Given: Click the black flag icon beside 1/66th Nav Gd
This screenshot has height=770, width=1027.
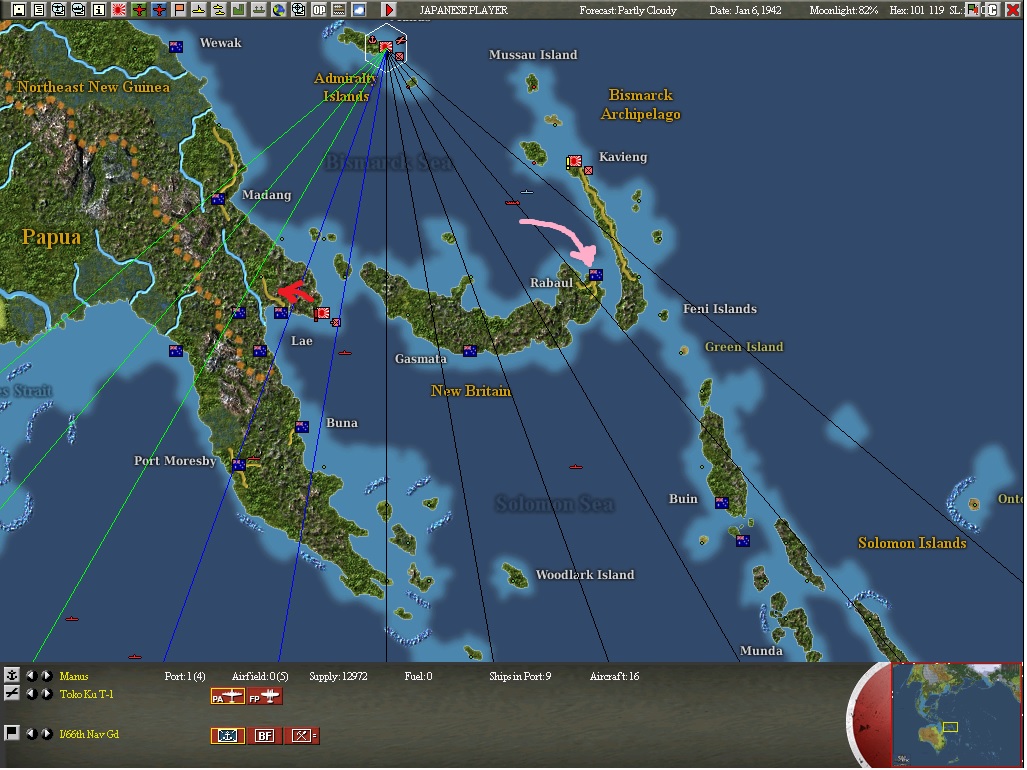Looking at the screenshot, I should [x=11, y=733].
